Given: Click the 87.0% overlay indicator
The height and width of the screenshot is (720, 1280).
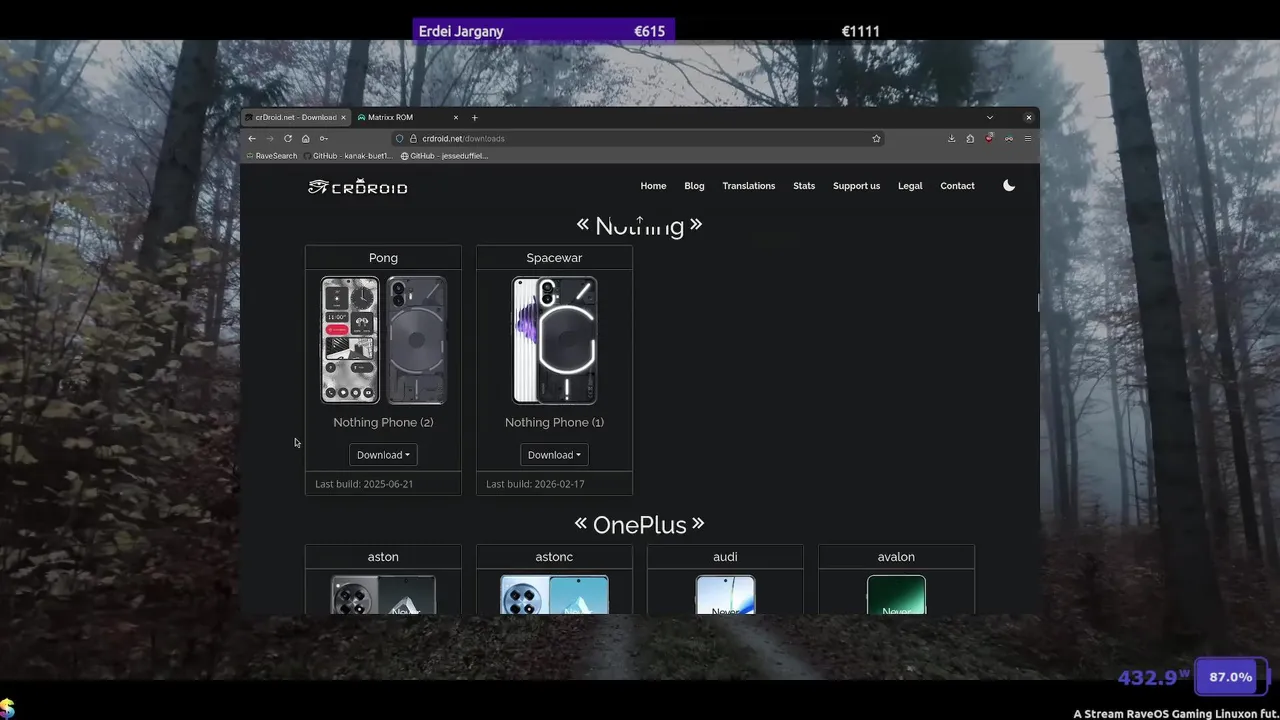Looking at the screenshot, I should point(1231,677).
